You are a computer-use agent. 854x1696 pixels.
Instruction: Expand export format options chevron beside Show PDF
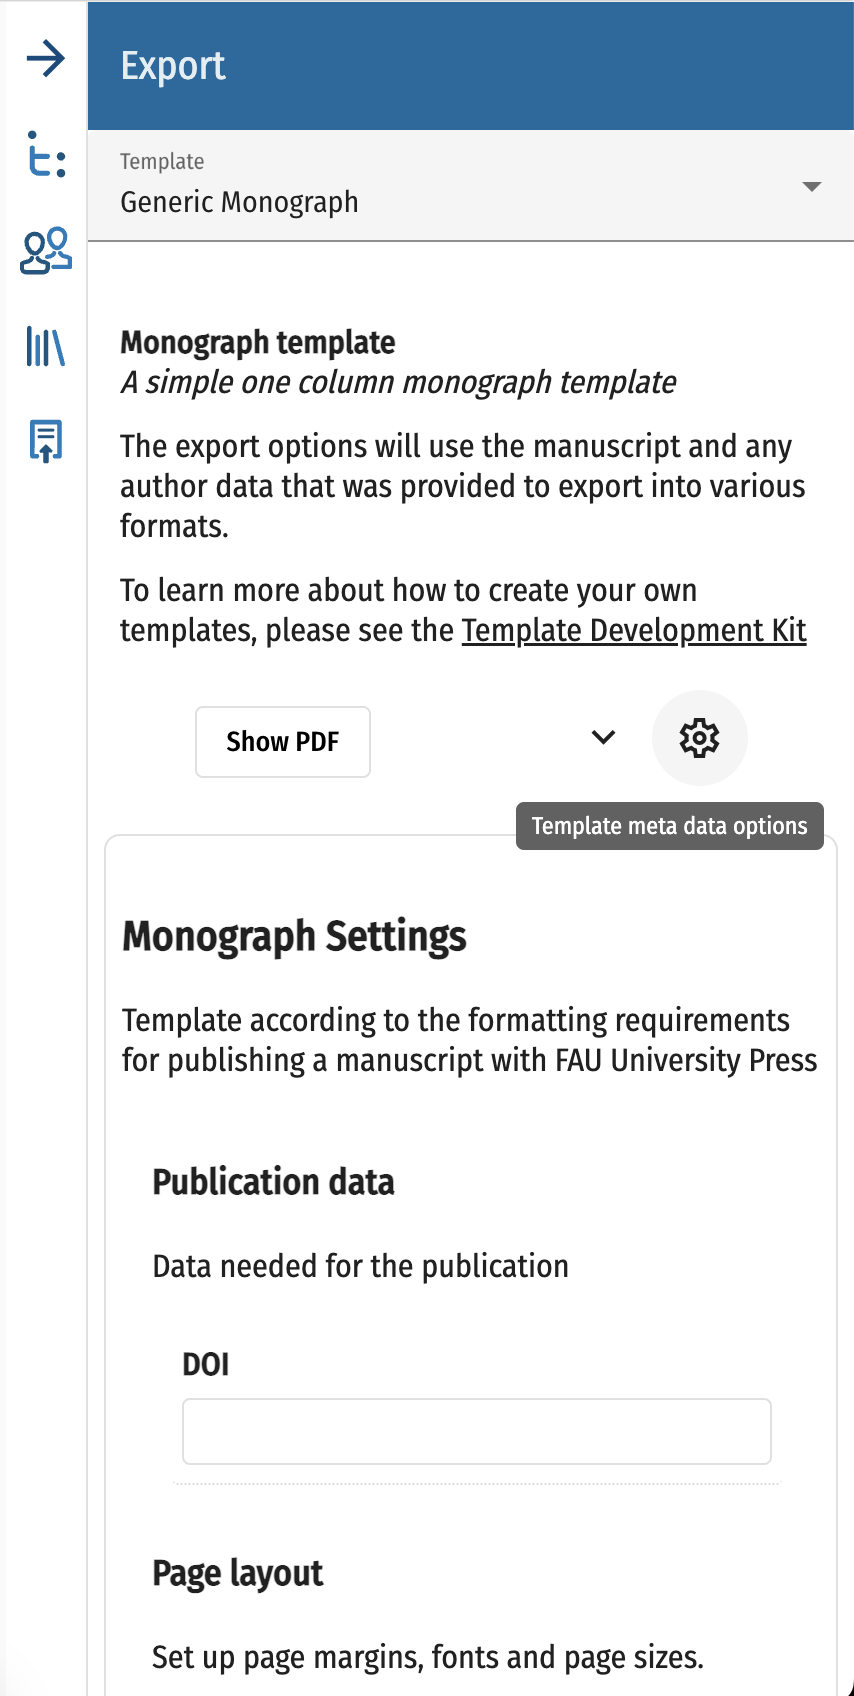click(x=603, y=738)
